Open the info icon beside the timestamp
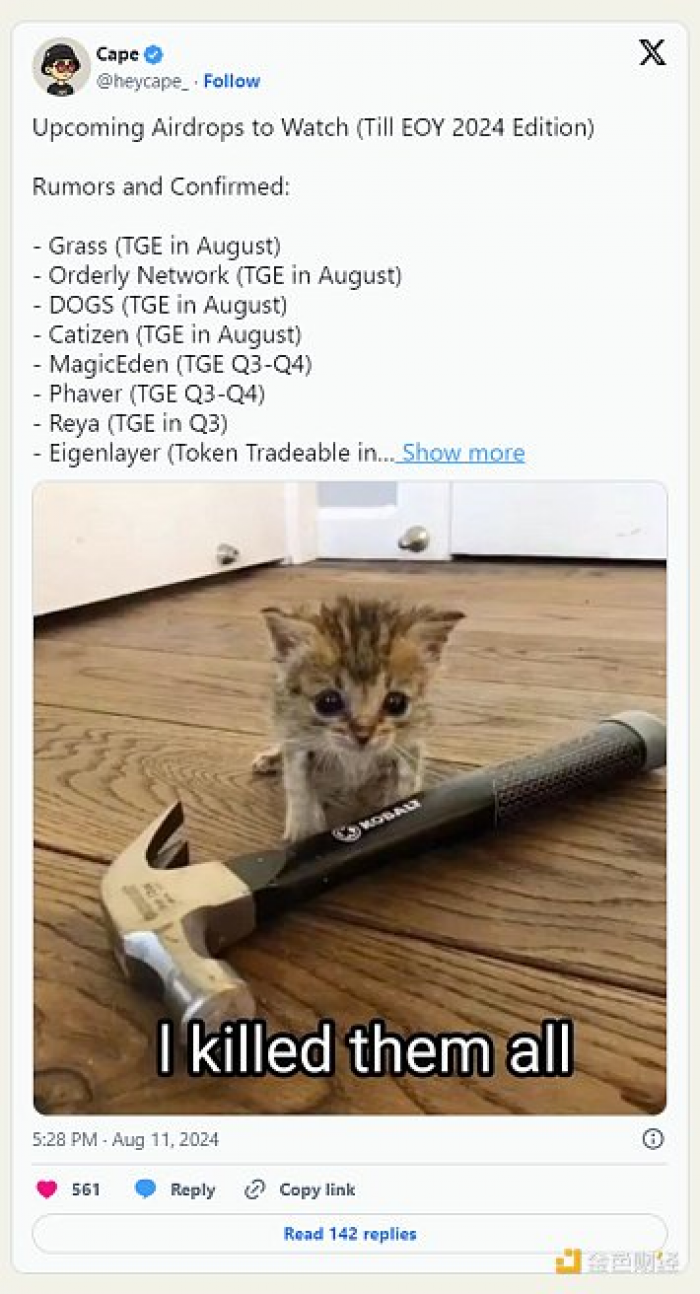 pyautogui.click(x=653, y=1139)
